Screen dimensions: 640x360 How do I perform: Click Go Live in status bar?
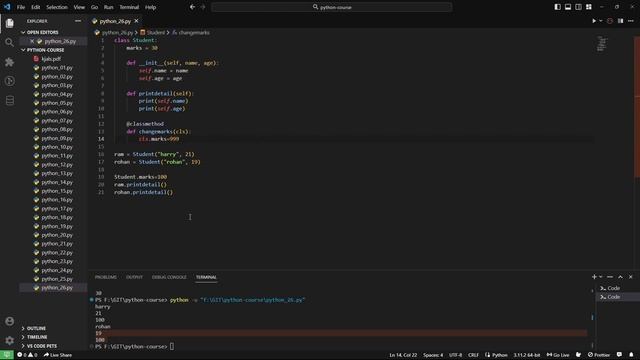[558, 355]
